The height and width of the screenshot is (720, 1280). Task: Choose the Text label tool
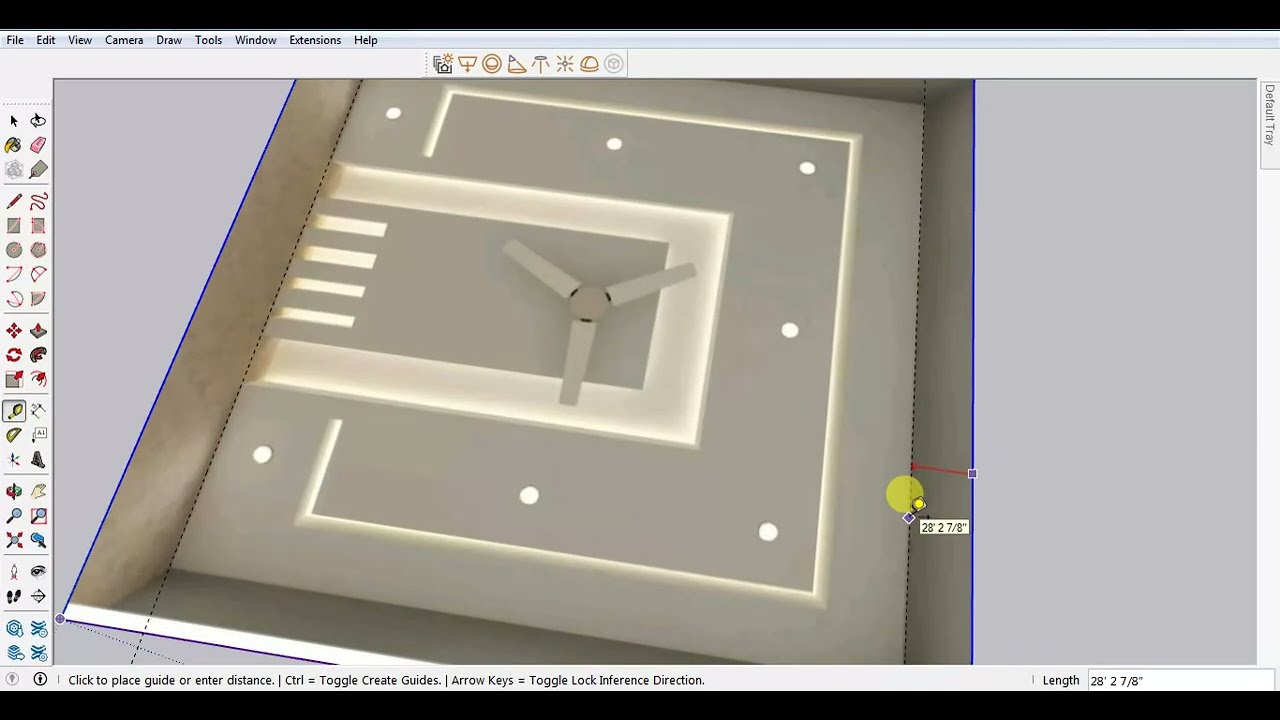point(38,435)
